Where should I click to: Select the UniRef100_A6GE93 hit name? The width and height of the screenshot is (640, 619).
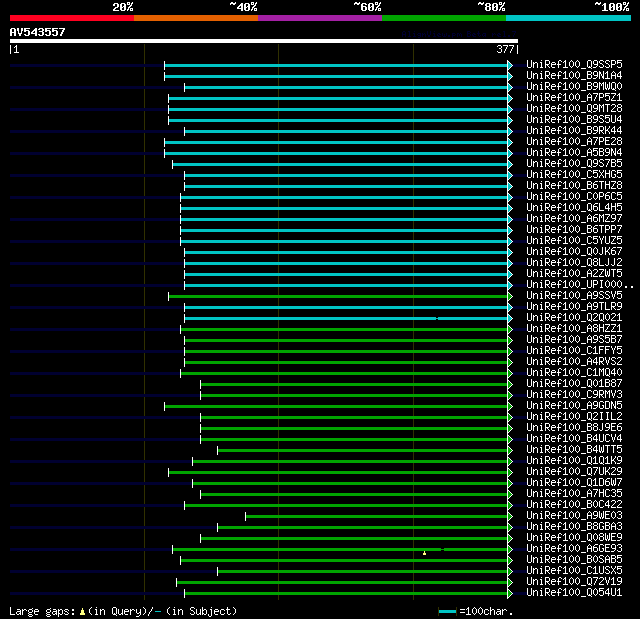point(574,549)
